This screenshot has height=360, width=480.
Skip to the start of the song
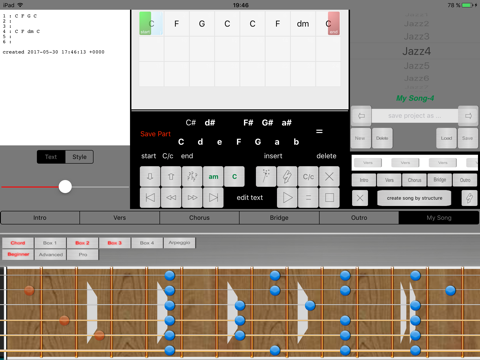[150, 198]
